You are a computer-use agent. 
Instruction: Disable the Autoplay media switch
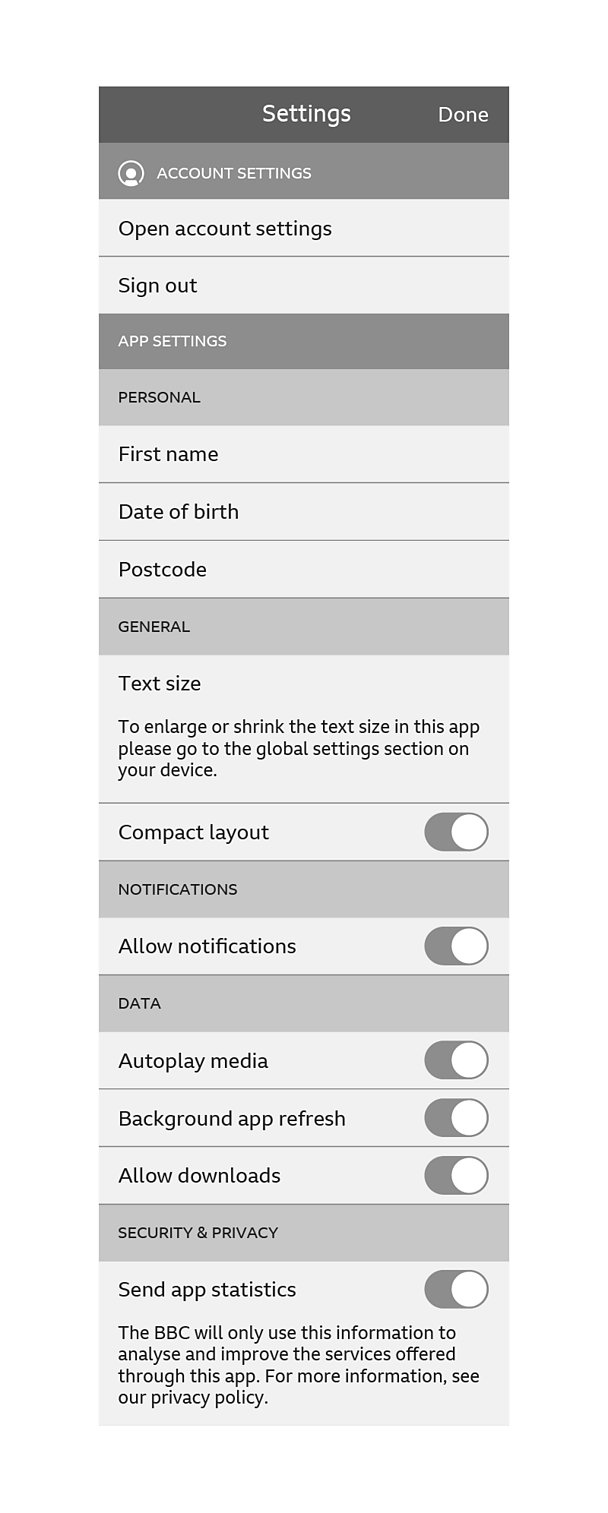[456, 1060]
